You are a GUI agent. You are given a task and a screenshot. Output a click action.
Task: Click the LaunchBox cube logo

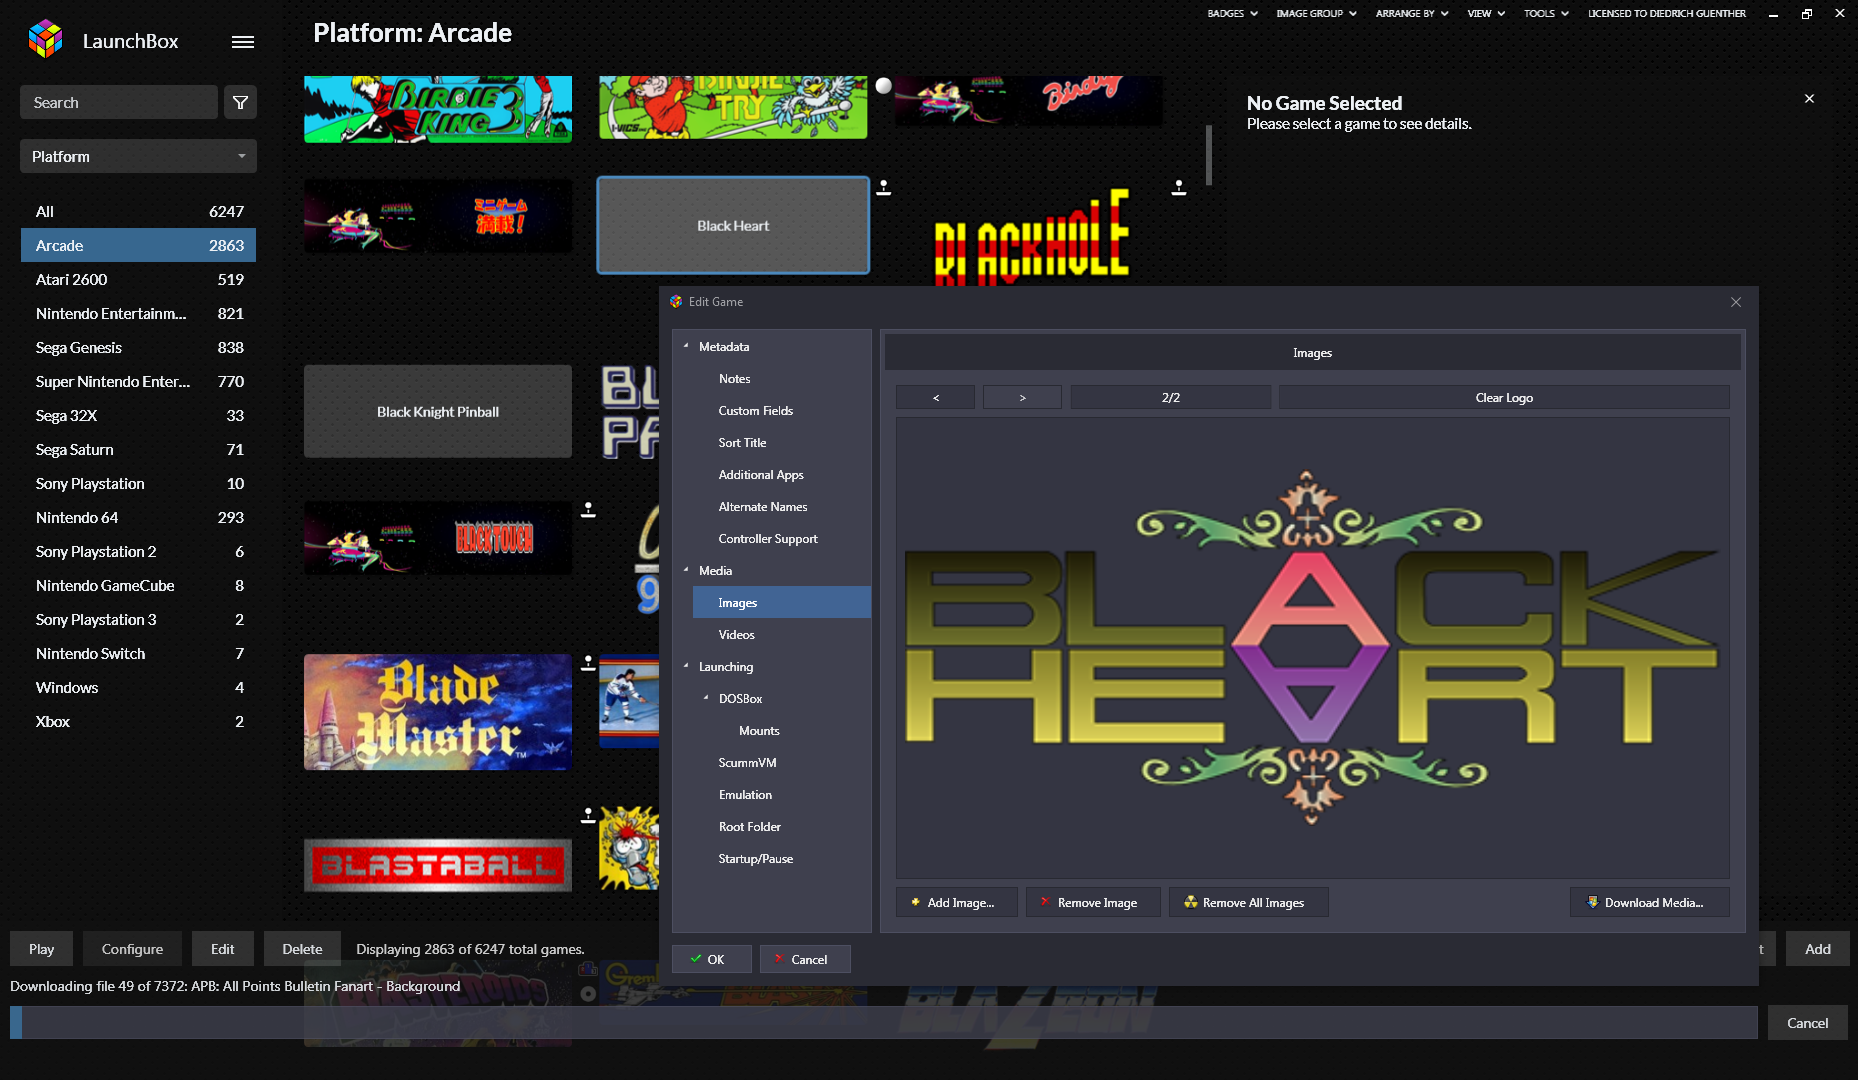pyautogui.click(x=45, y=39)
